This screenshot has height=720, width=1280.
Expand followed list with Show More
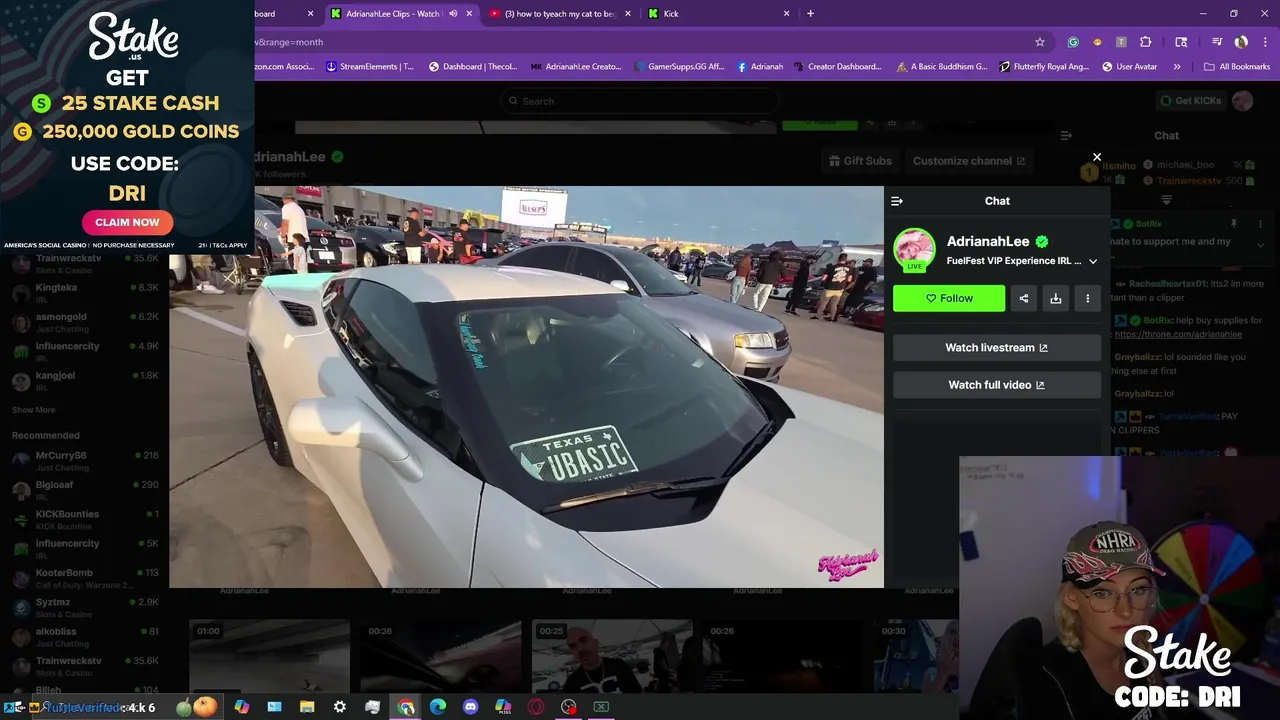click(x=33, y=410)
